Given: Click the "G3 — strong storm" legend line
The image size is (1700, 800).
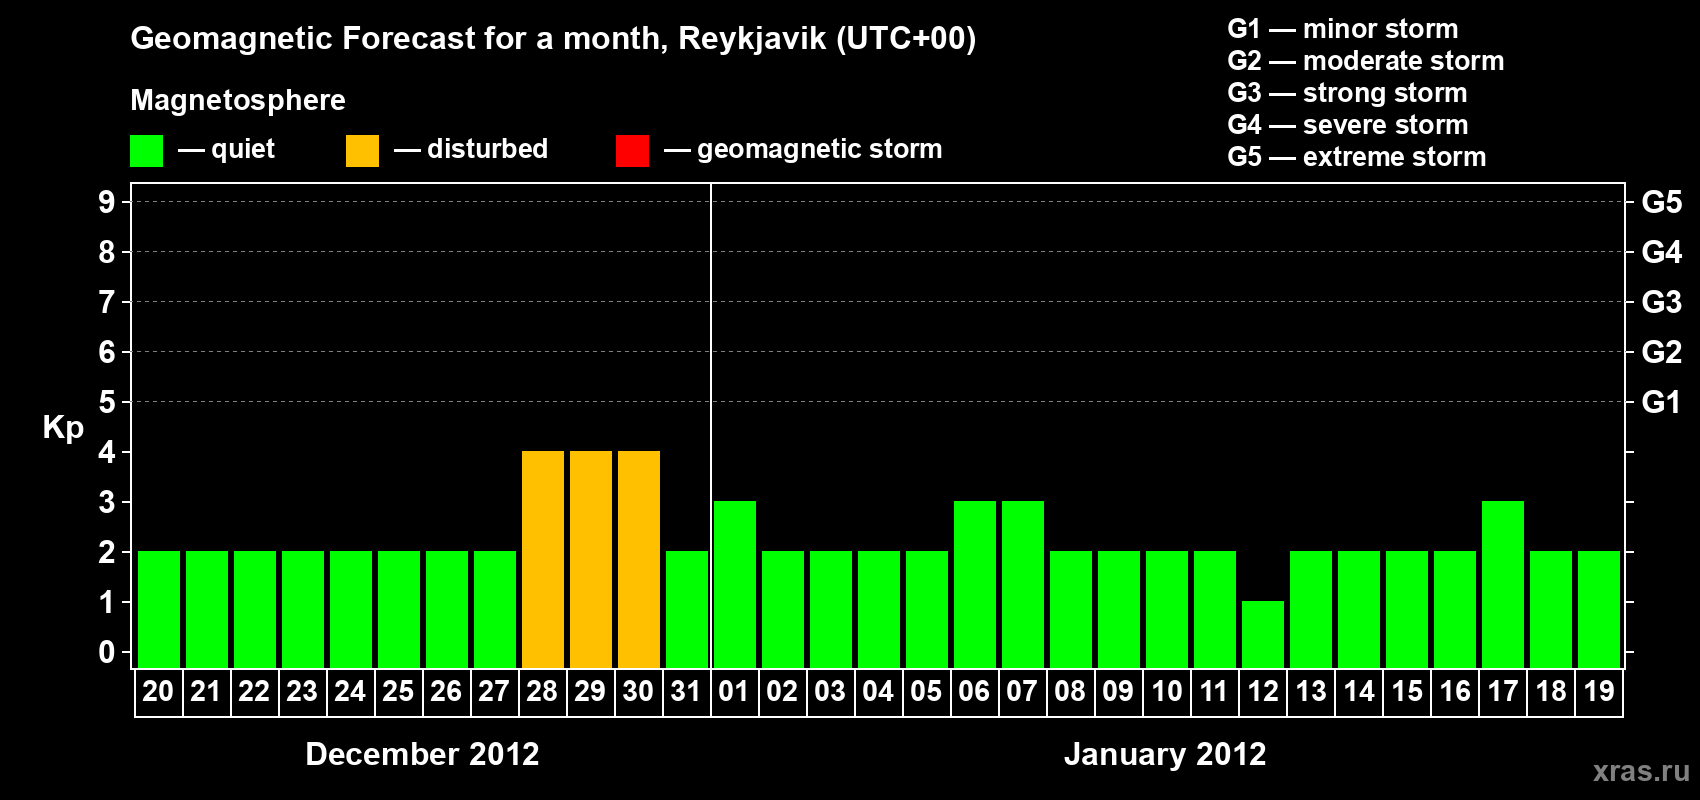Looking at the screenshot, I should tap(1347, 93).
